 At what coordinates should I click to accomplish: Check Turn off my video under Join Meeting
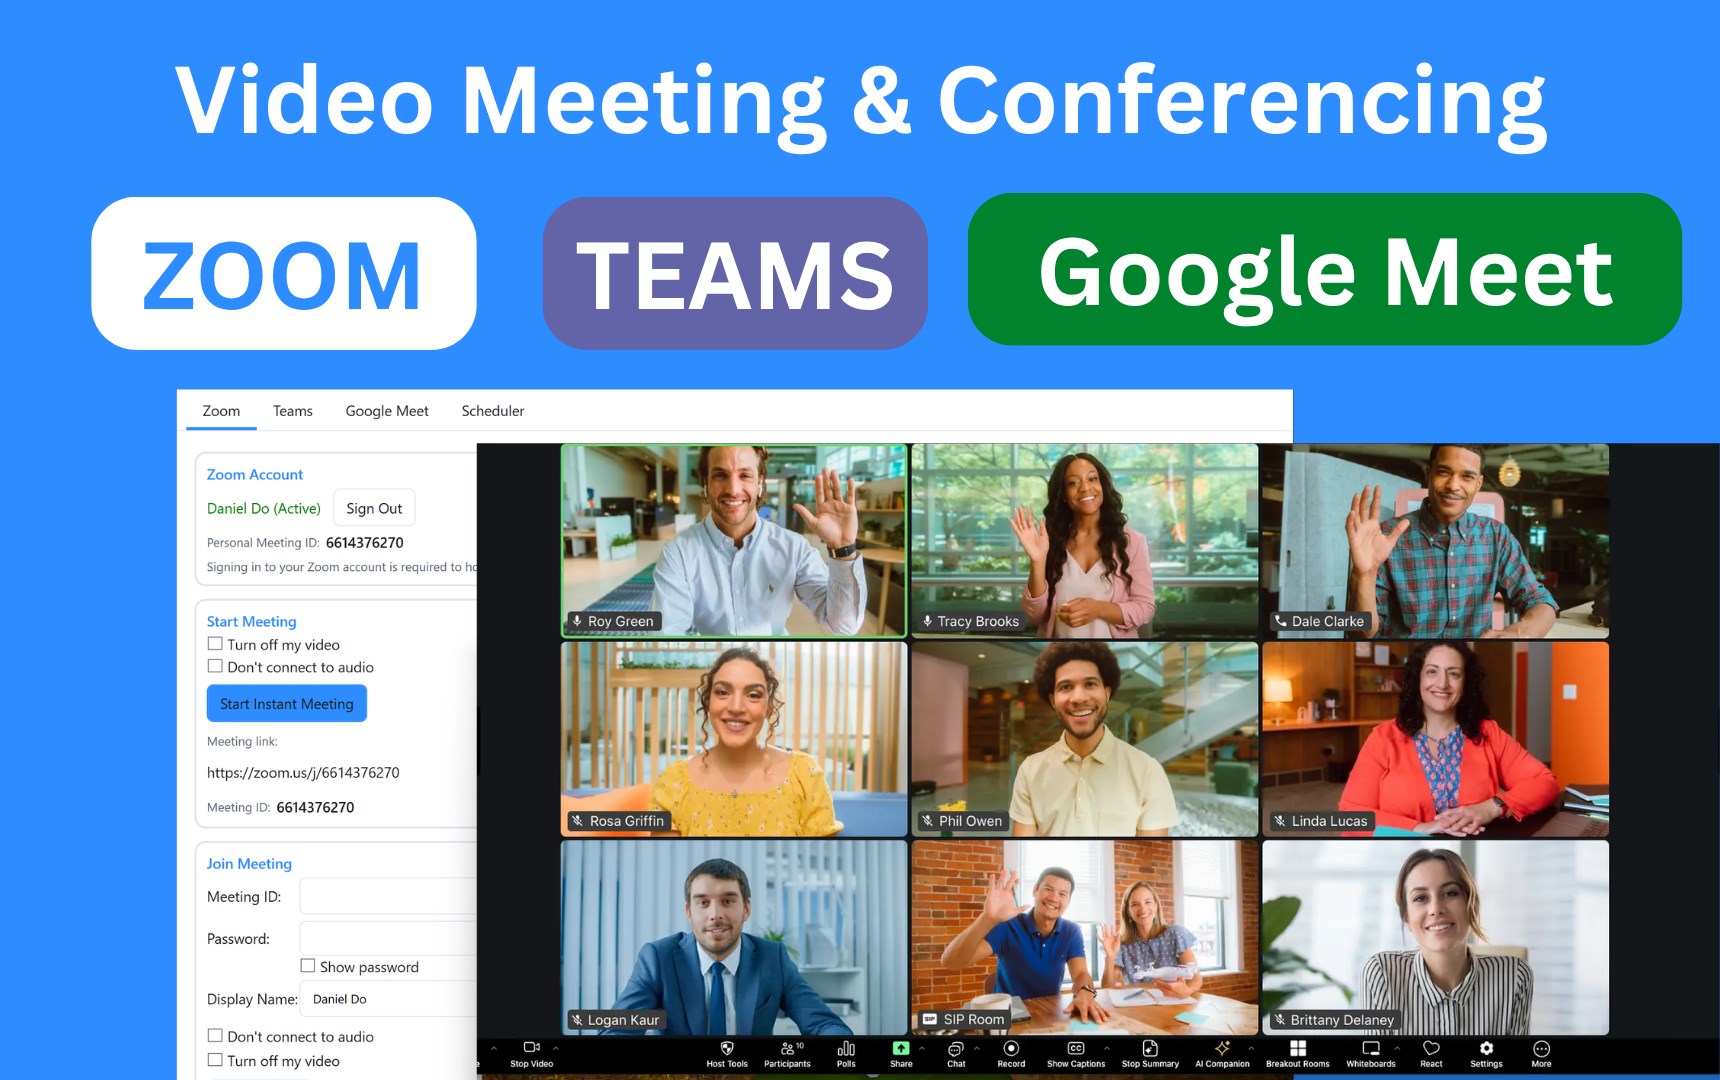pos(215,1060)
